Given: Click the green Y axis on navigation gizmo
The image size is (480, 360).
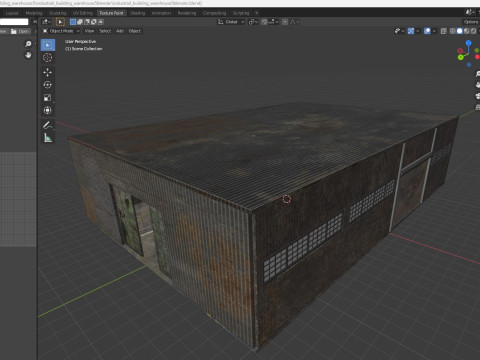Looking at the screenshot, I should (461, 57).
